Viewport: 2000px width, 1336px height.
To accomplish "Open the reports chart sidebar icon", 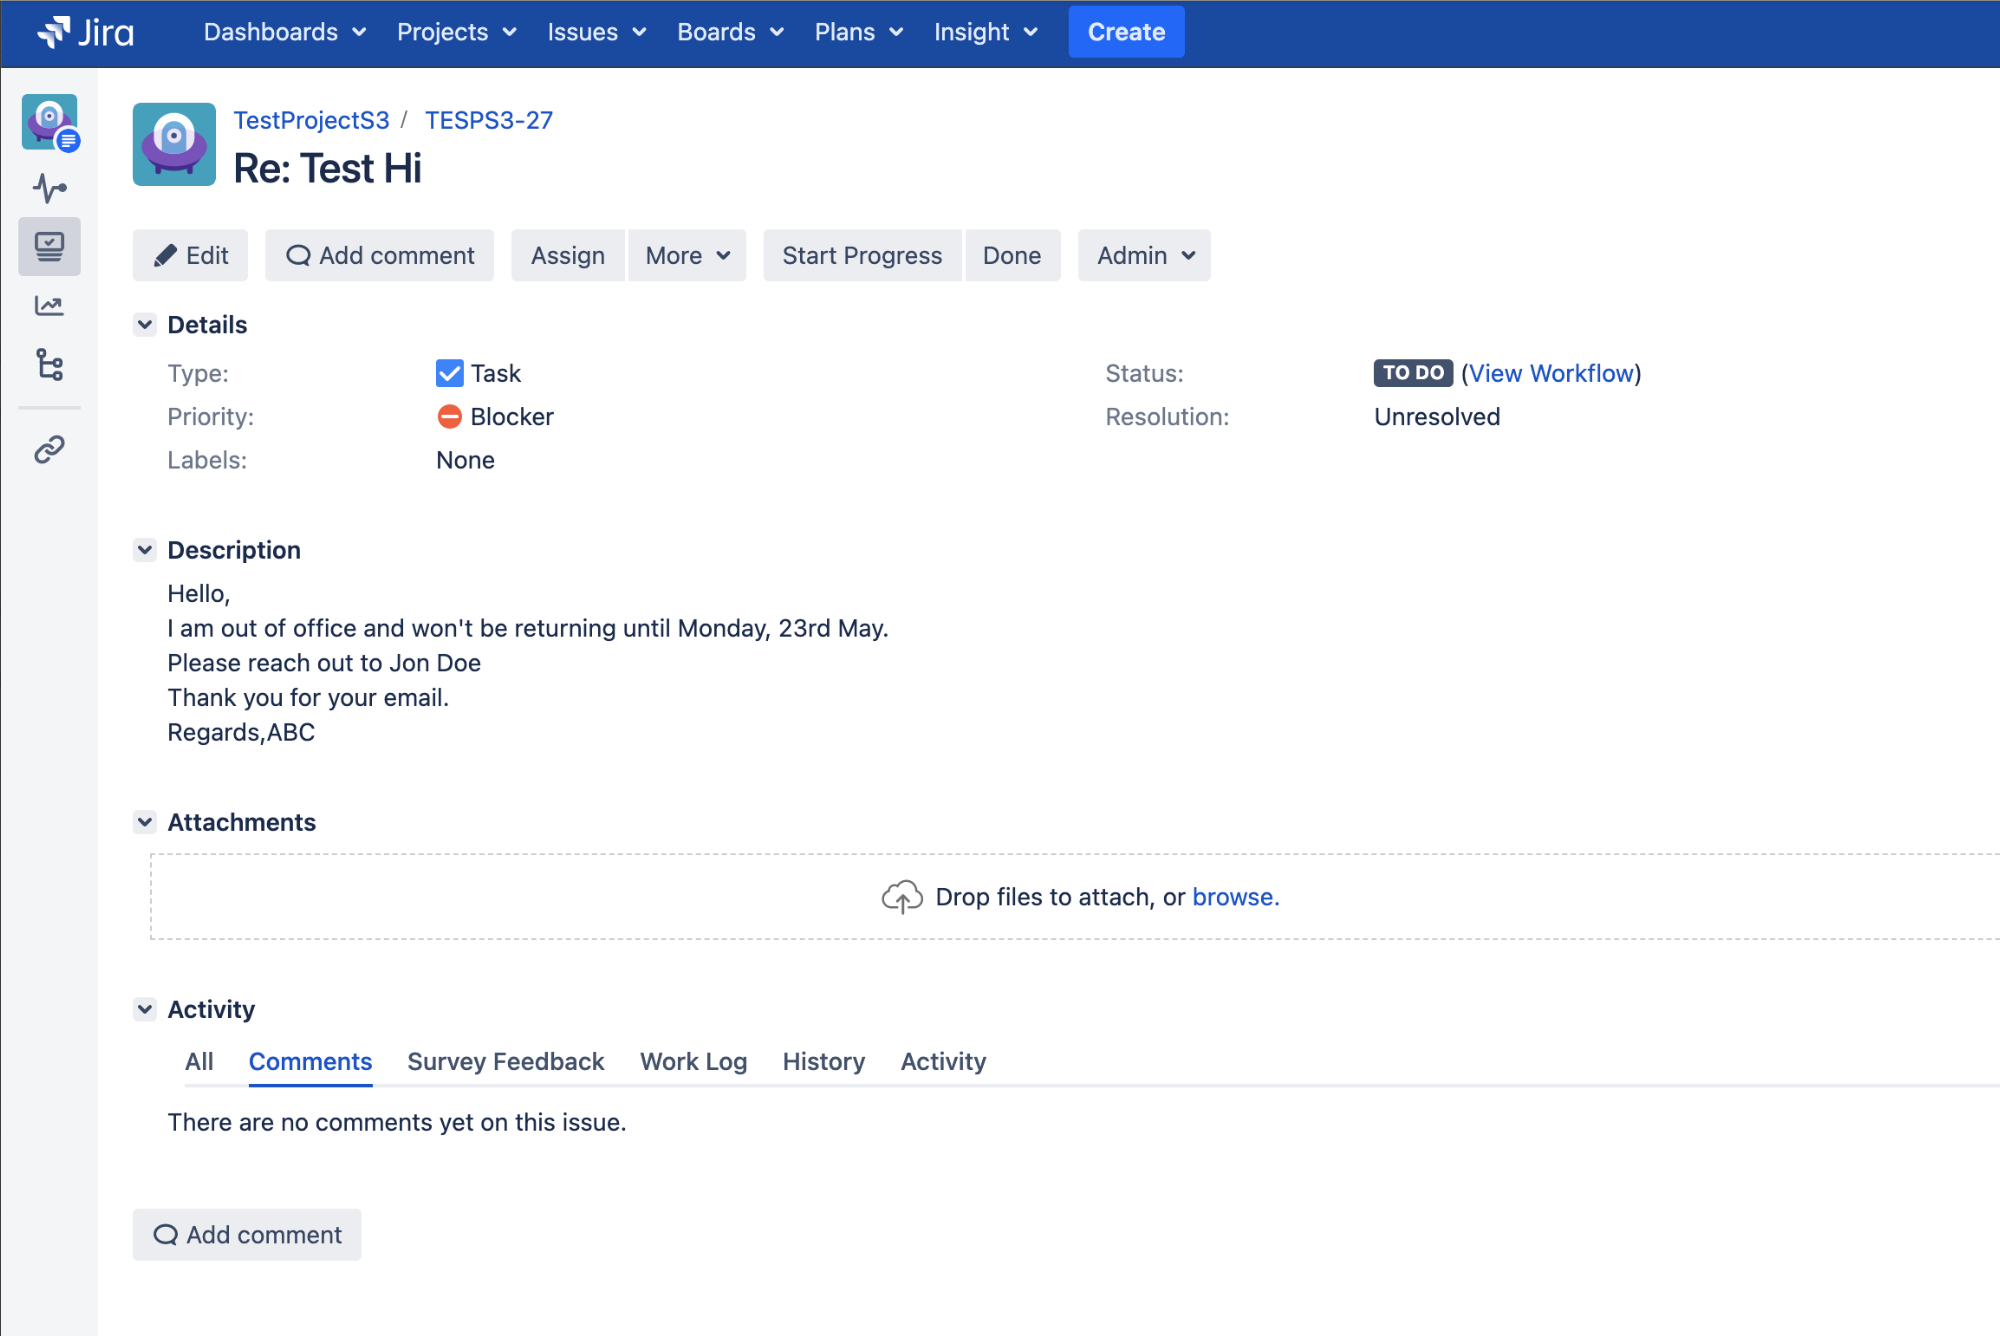I will point(49,306).
